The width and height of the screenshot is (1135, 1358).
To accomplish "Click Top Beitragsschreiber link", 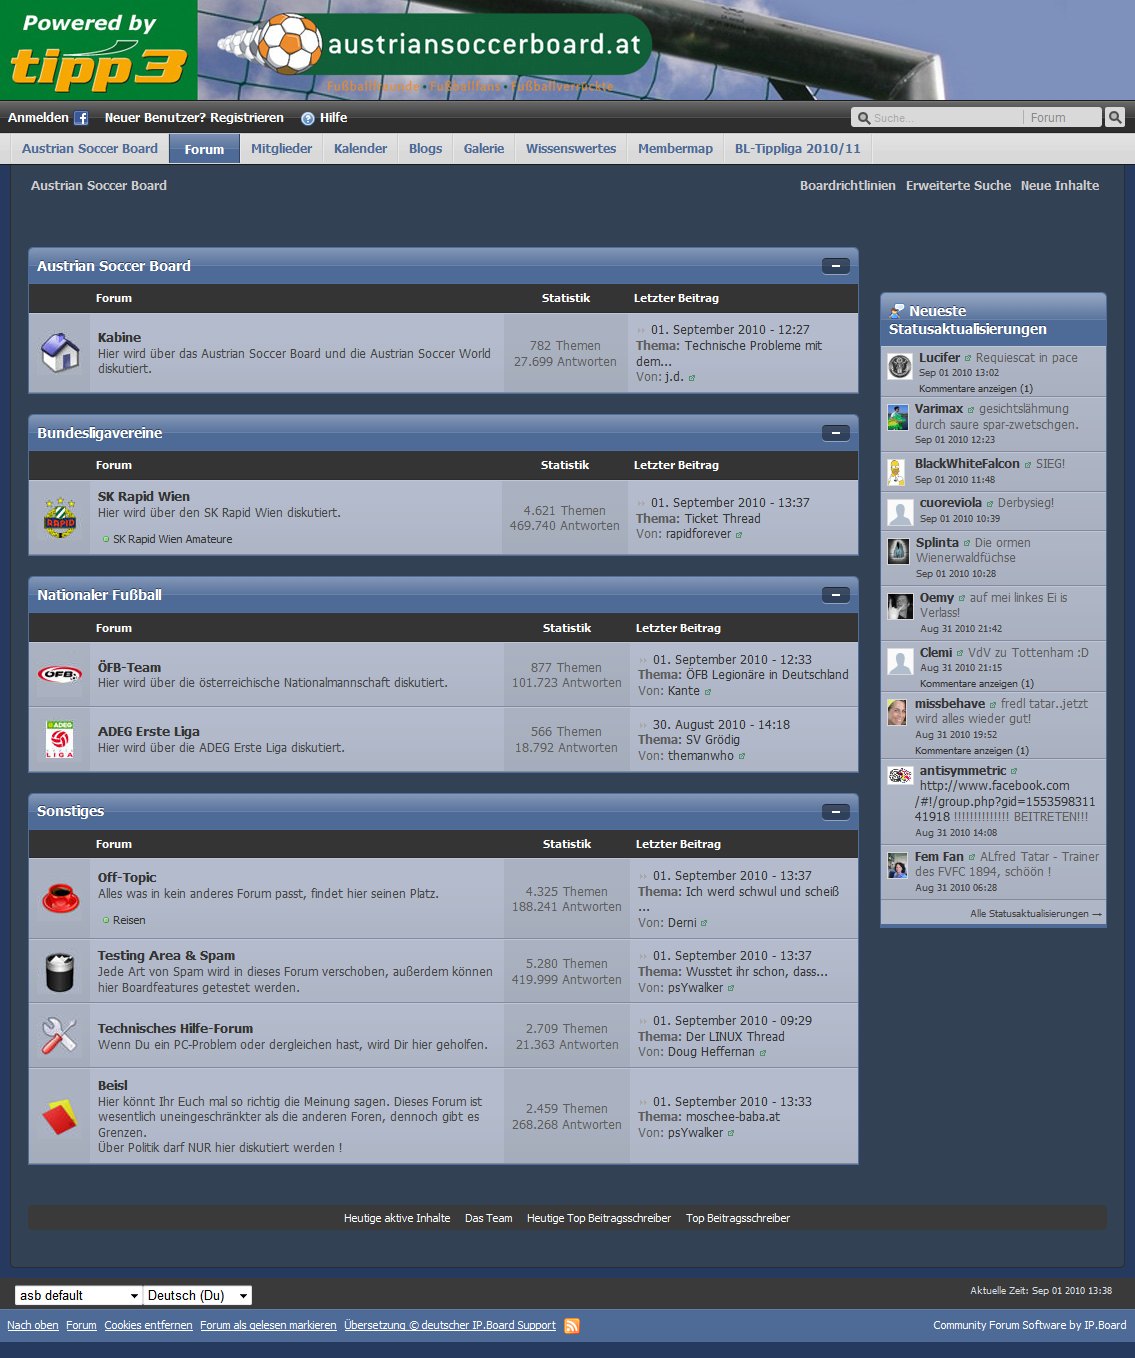I will pyautogui.click(x=738, y=1219).
